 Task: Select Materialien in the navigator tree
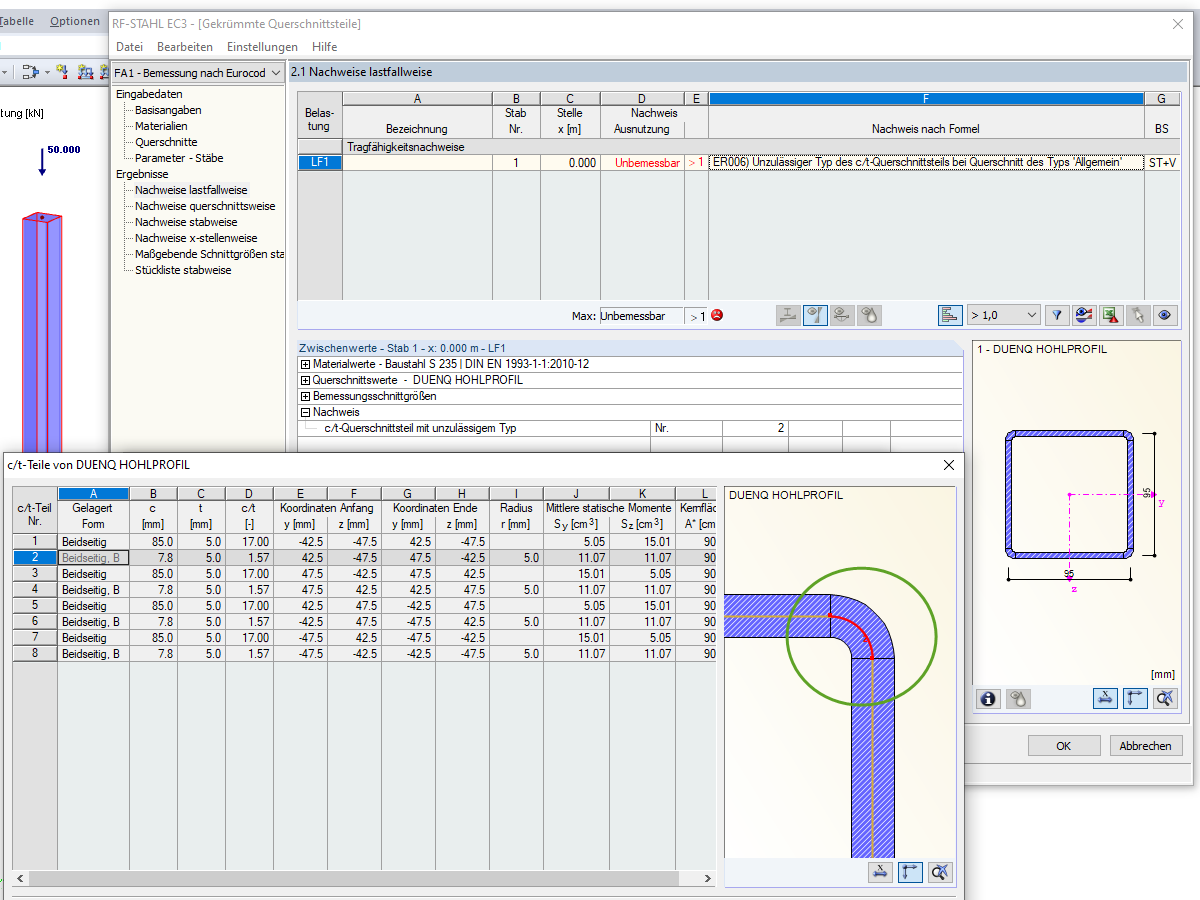pos(161,126)
